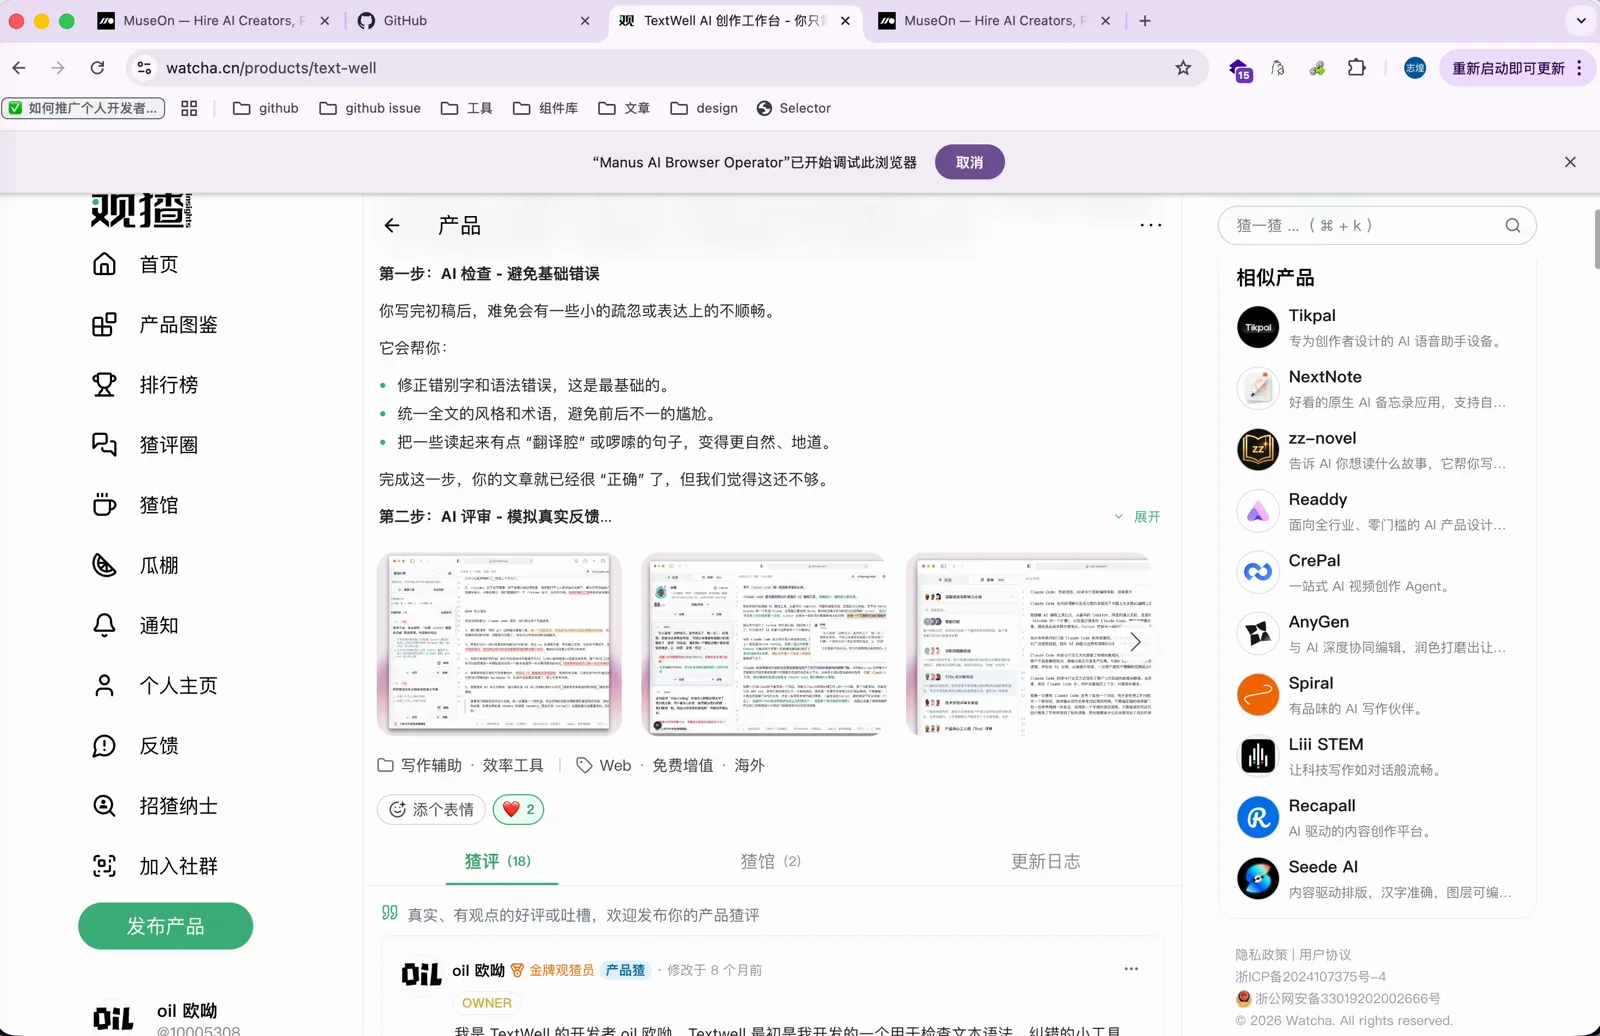Image resolution: width=1600 pixels, height=1036 pixels.
Task: Switch to the GitHub browser tab
Action: (x=474, y=20)
